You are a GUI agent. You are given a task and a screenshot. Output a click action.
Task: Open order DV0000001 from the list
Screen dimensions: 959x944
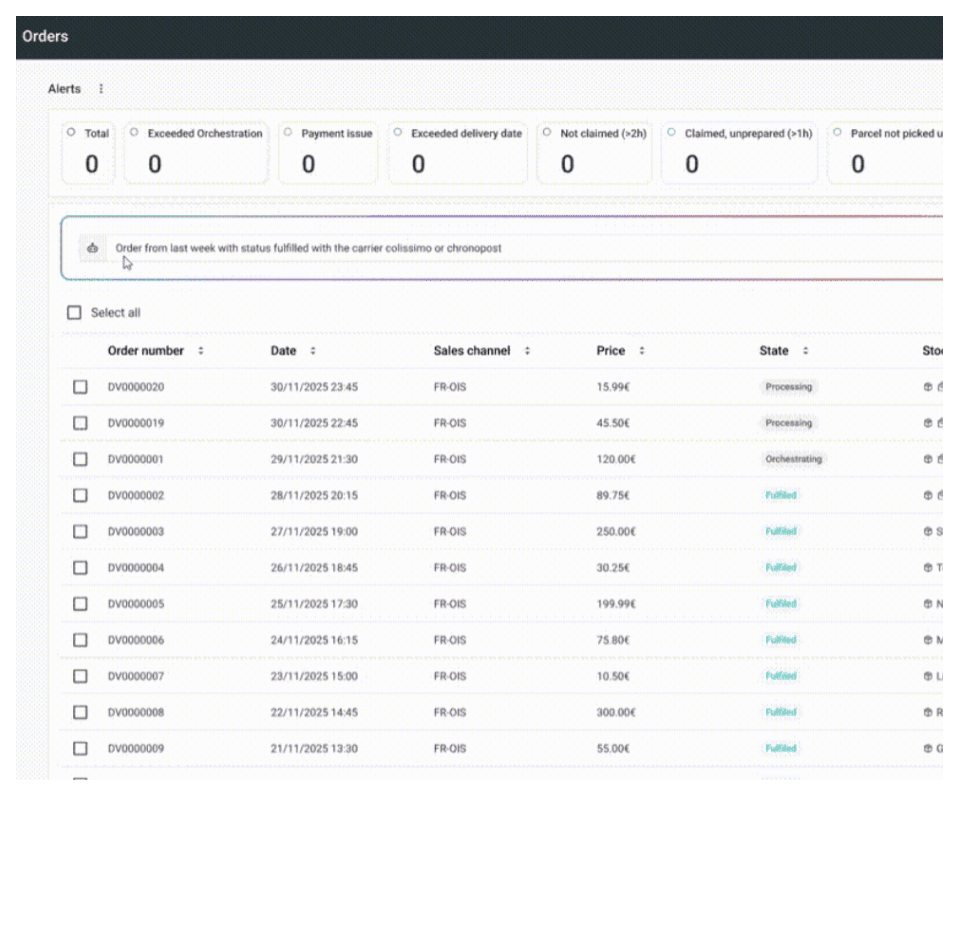coord(136,460)
